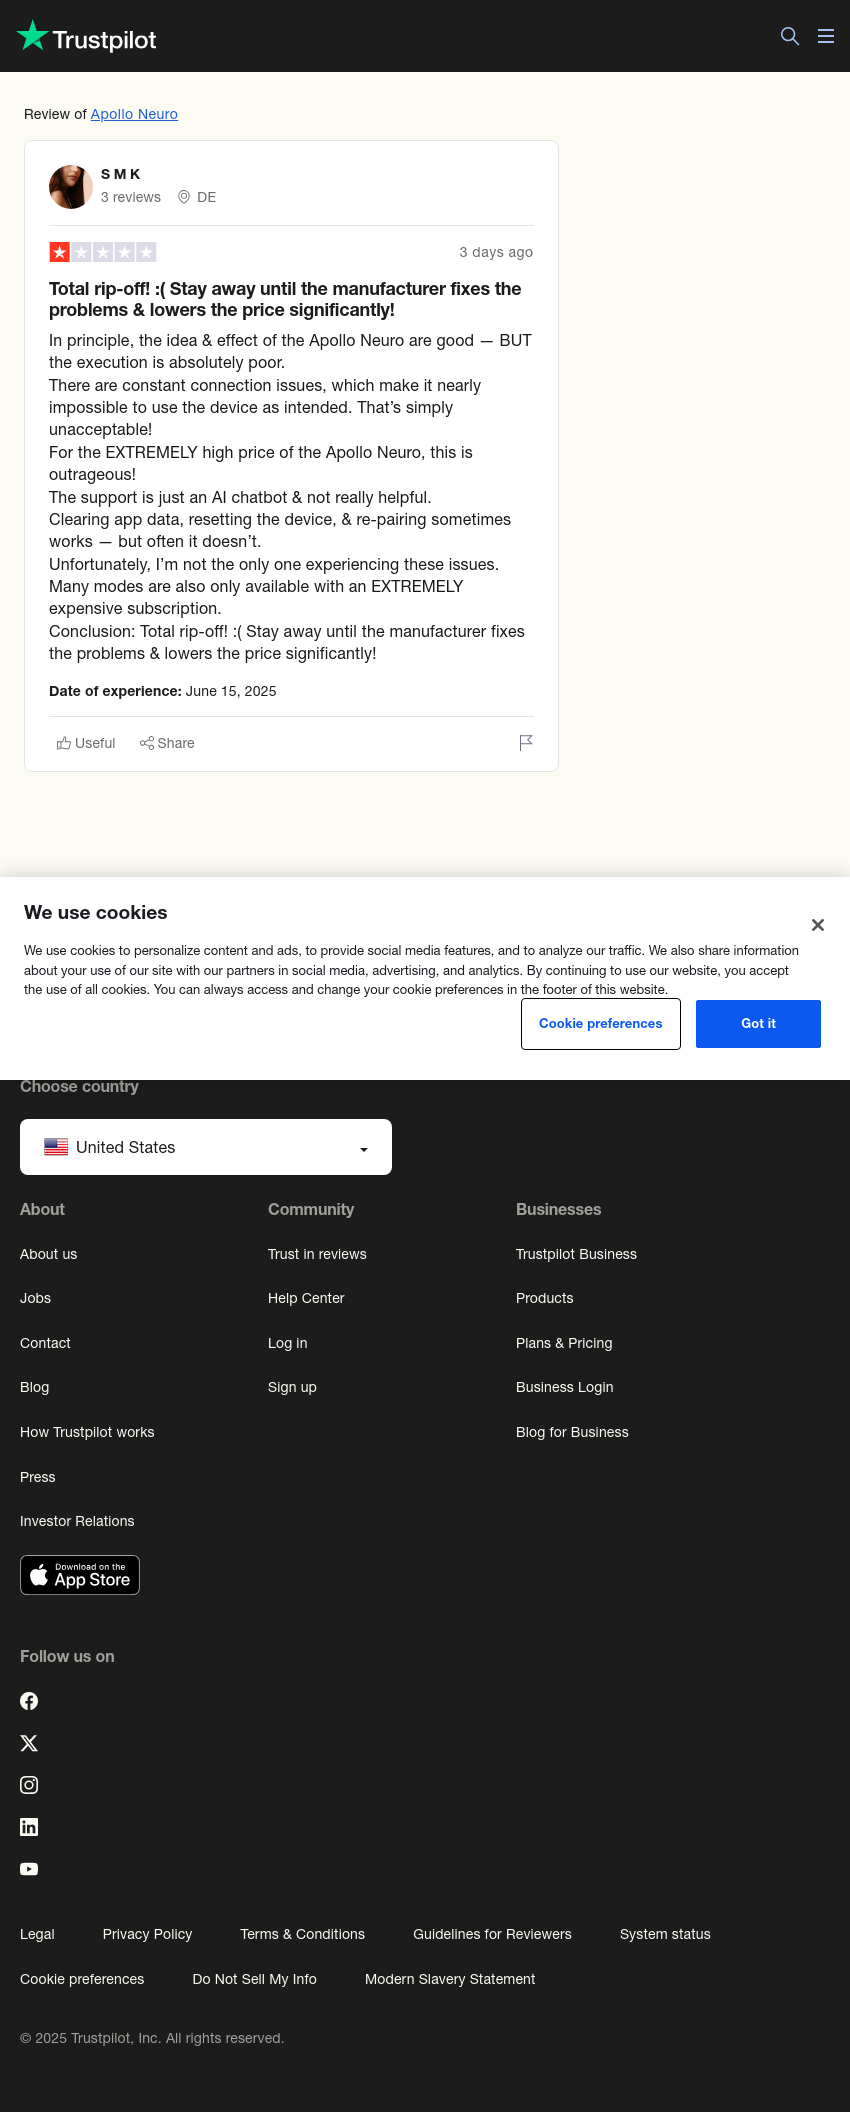Click the '3 reviews' text
Viewport: 850px width, 2112px height.
(x=131, y=197)
